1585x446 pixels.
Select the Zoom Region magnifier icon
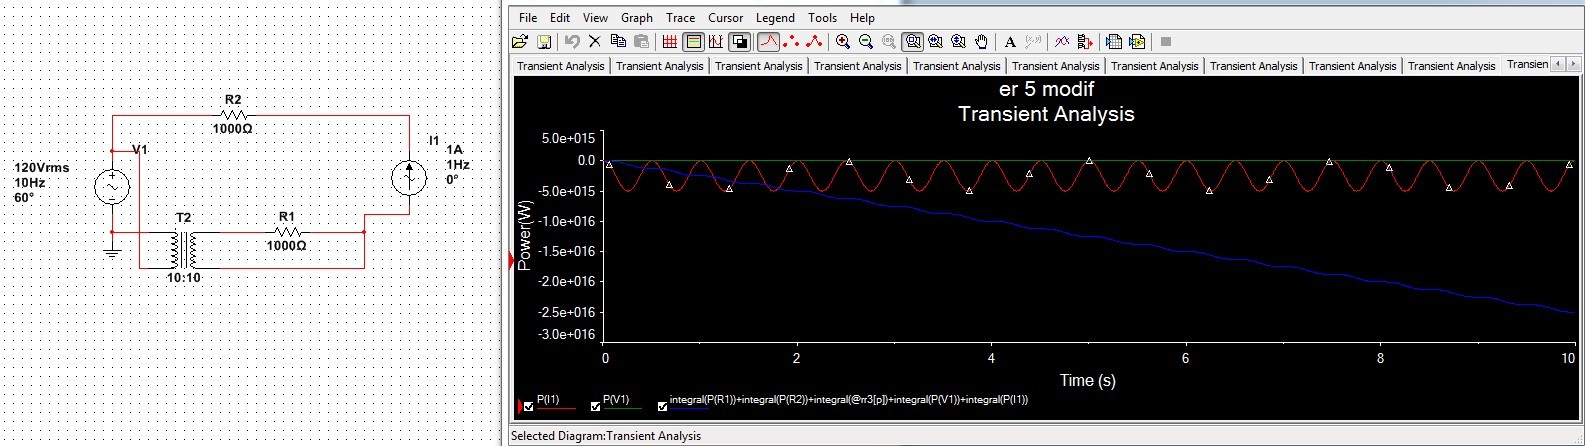click(912, 41)
